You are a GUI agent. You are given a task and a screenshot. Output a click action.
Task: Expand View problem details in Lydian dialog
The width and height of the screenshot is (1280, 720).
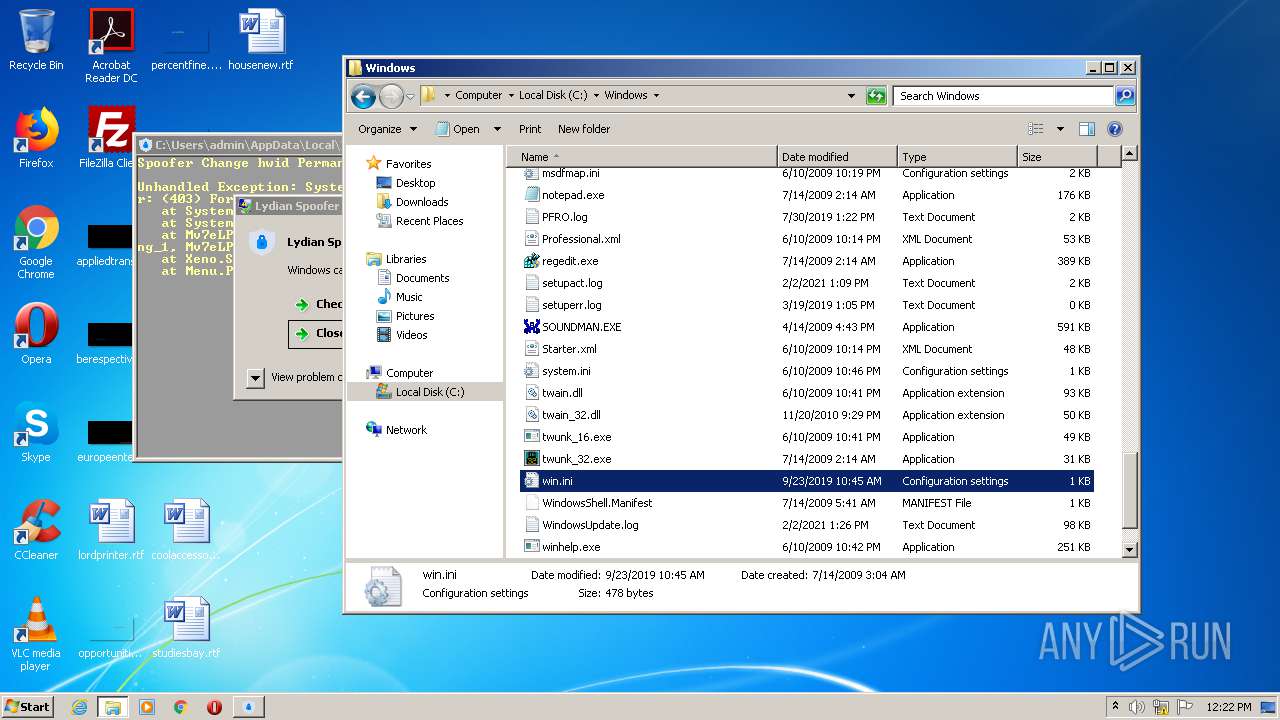pos(255,378)
